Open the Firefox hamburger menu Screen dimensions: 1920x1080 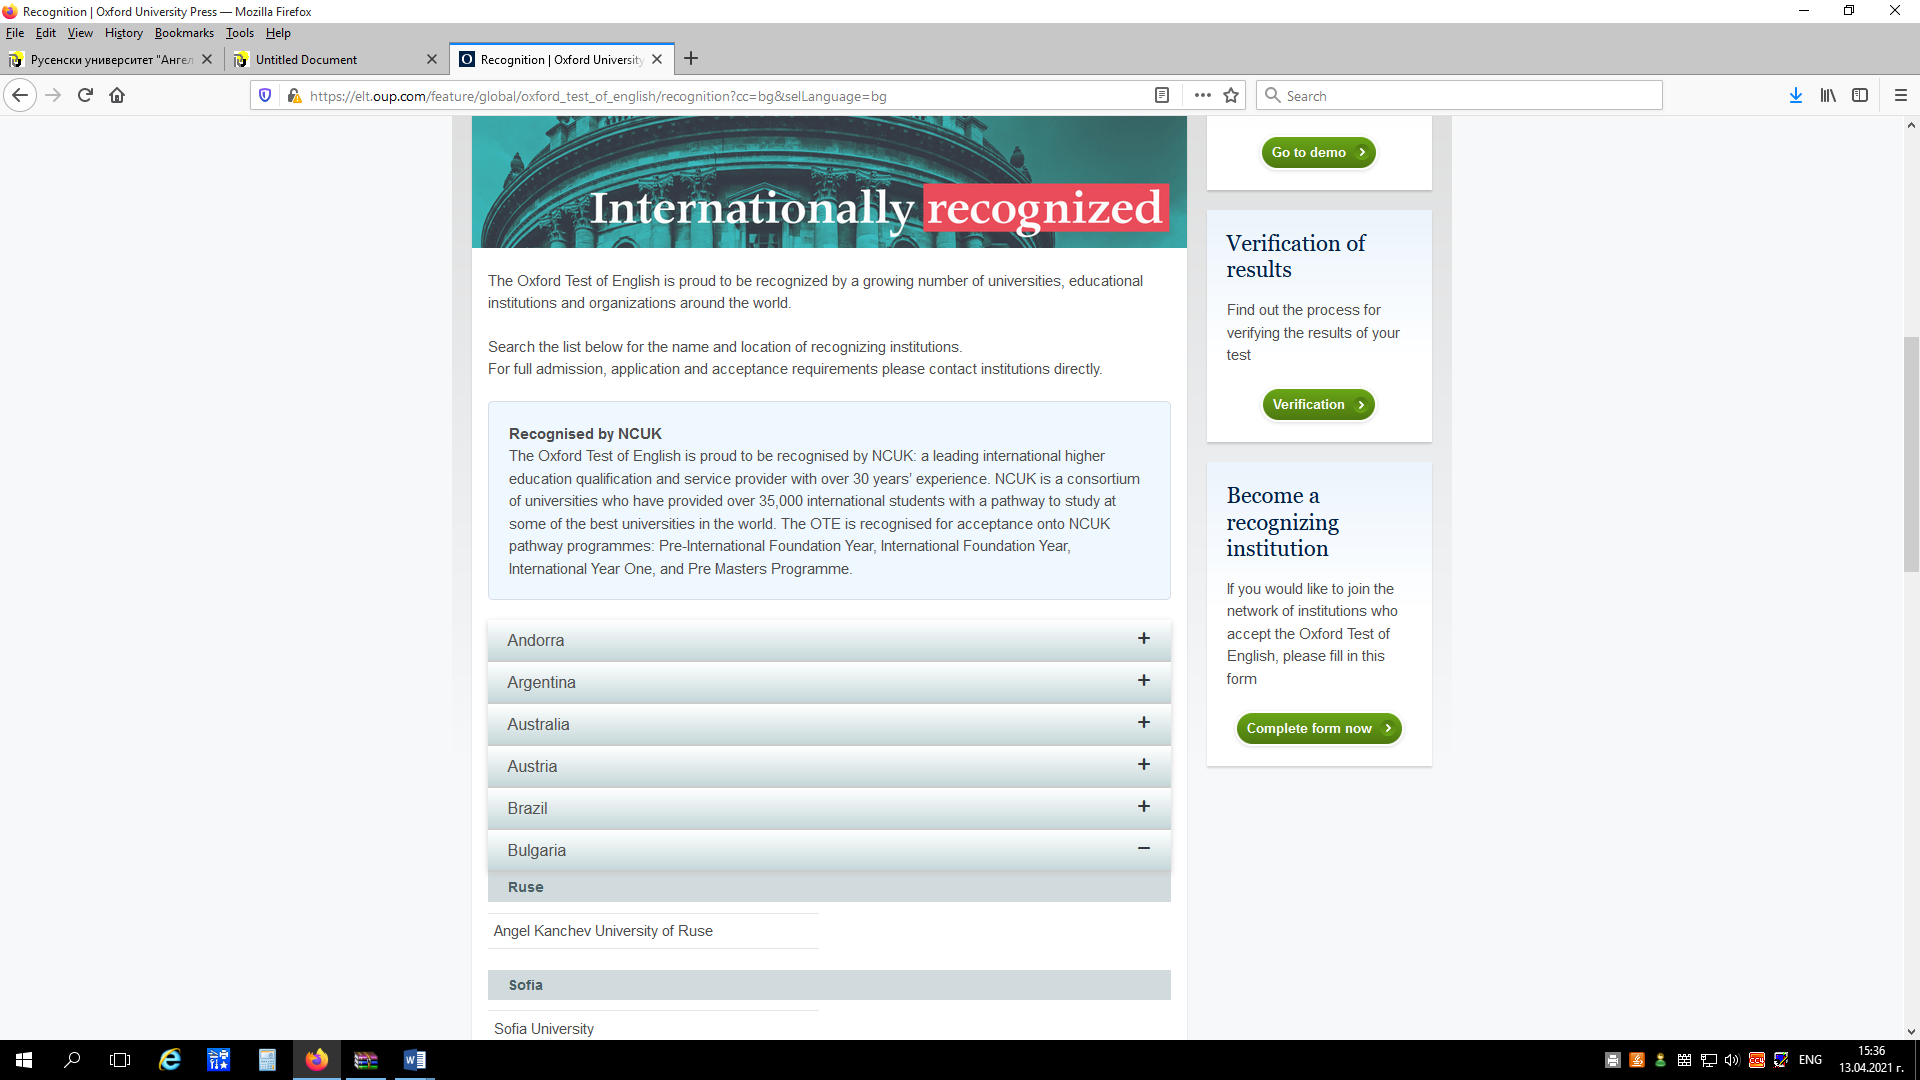coord(1901,95)
